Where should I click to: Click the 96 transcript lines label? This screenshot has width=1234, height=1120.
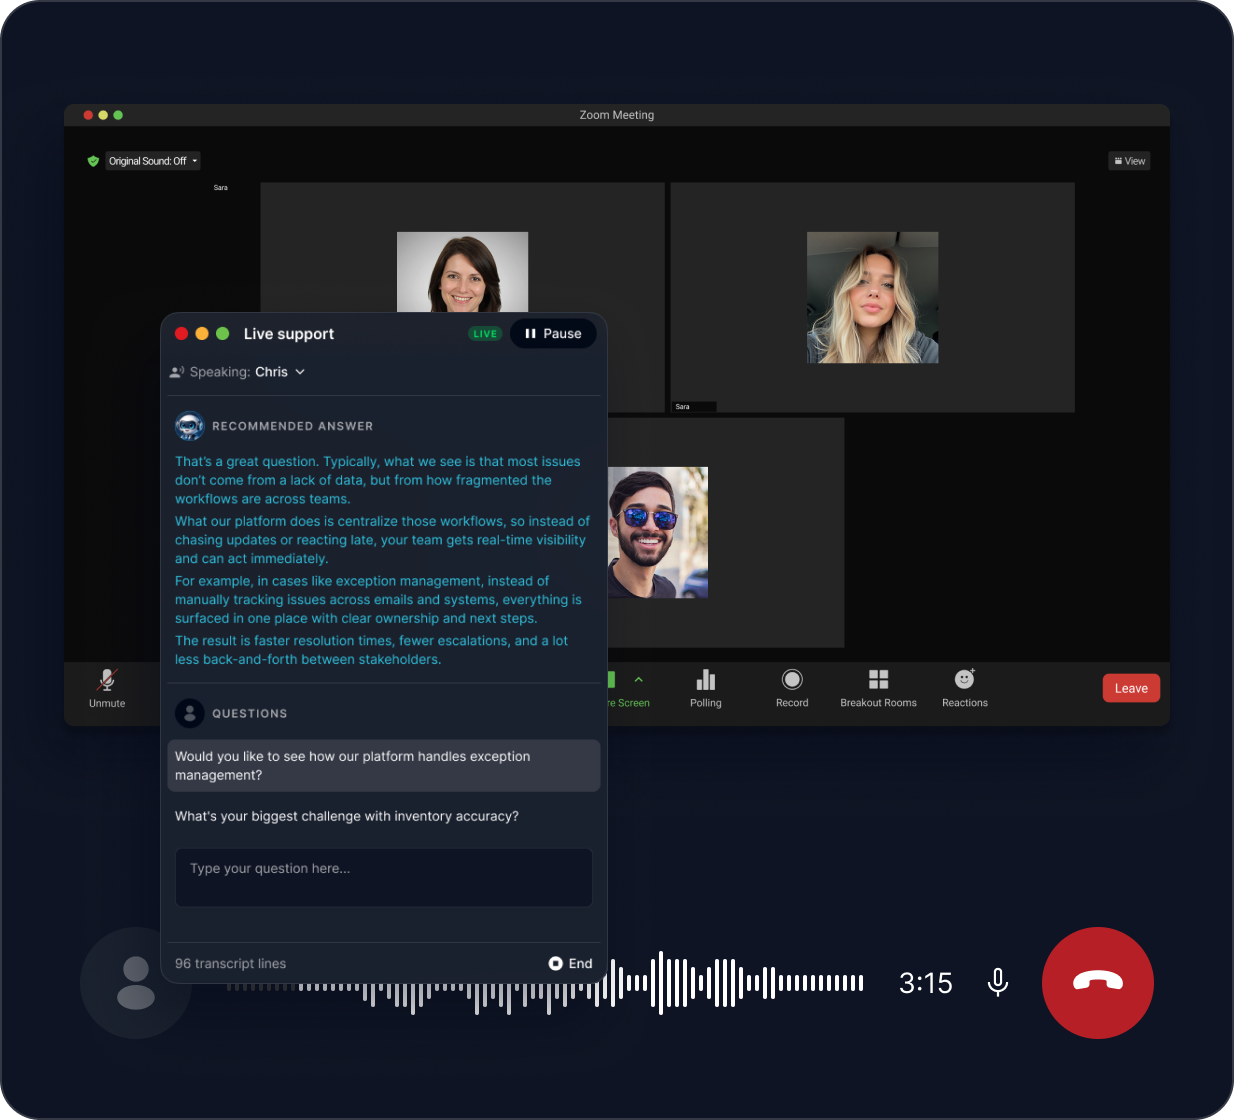[230, 964]
